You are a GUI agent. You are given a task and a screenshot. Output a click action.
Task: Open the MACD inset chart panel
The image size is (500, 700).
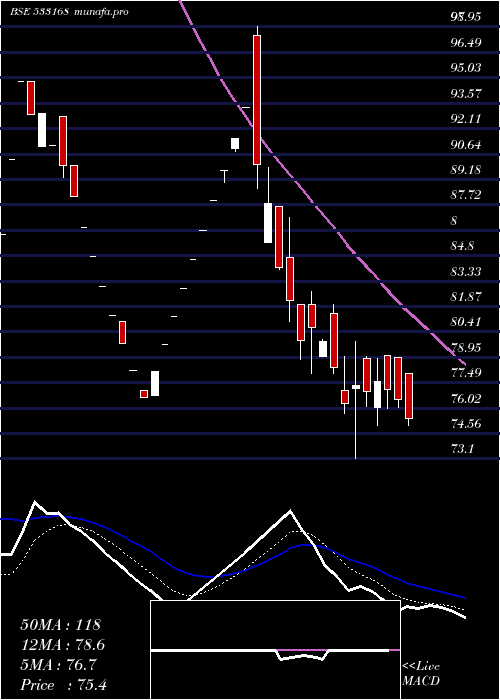coord(275,650)
